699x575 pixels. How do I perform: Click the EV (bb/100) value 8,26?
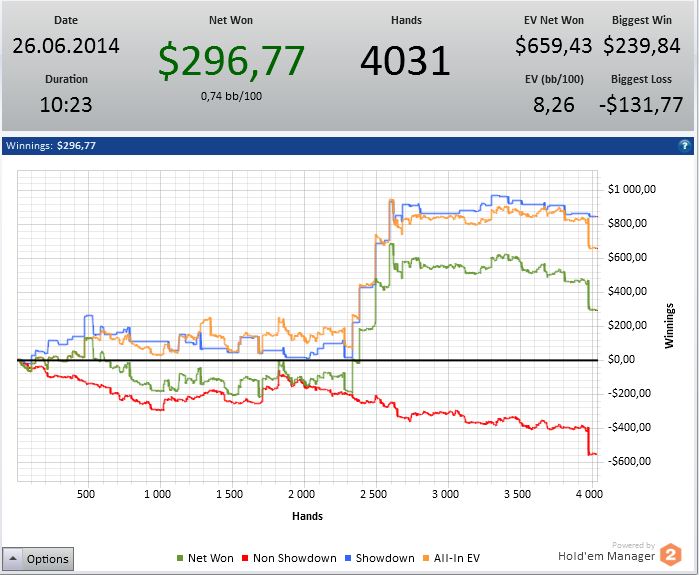click(554, 105)
